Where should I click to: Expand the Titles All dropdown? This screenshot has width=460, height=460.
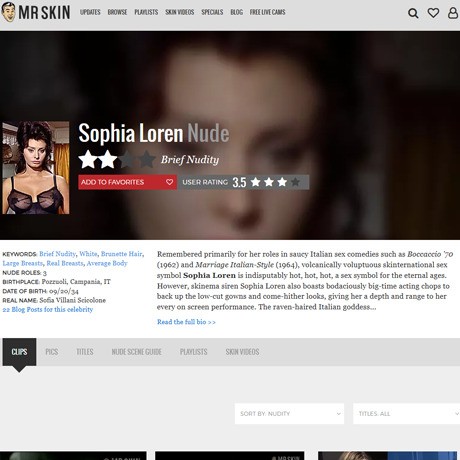[406, 414]
